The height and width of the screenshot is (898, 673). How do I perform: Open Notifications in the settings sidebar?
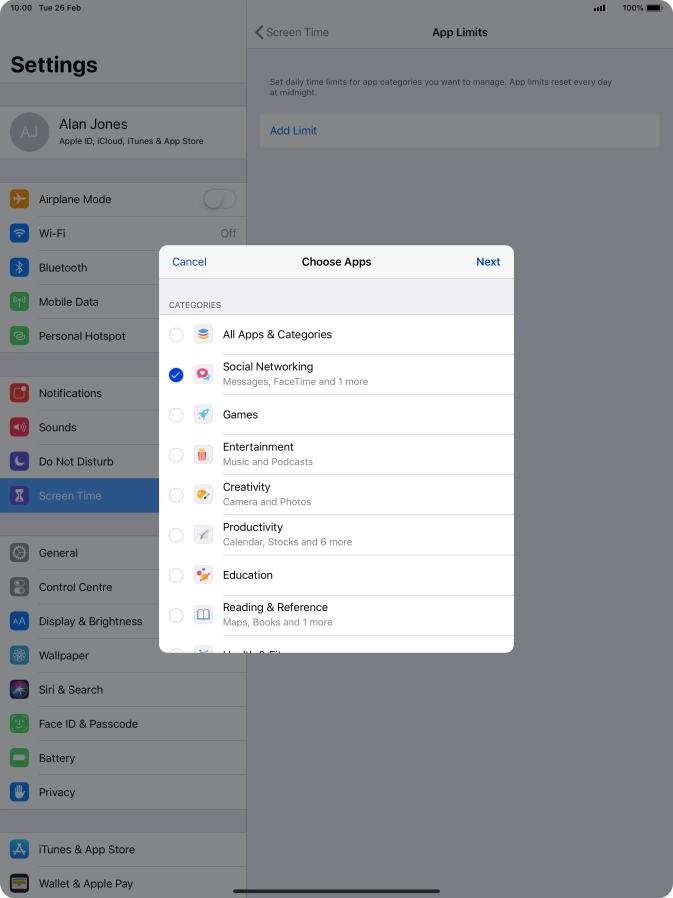click(70, 393)
